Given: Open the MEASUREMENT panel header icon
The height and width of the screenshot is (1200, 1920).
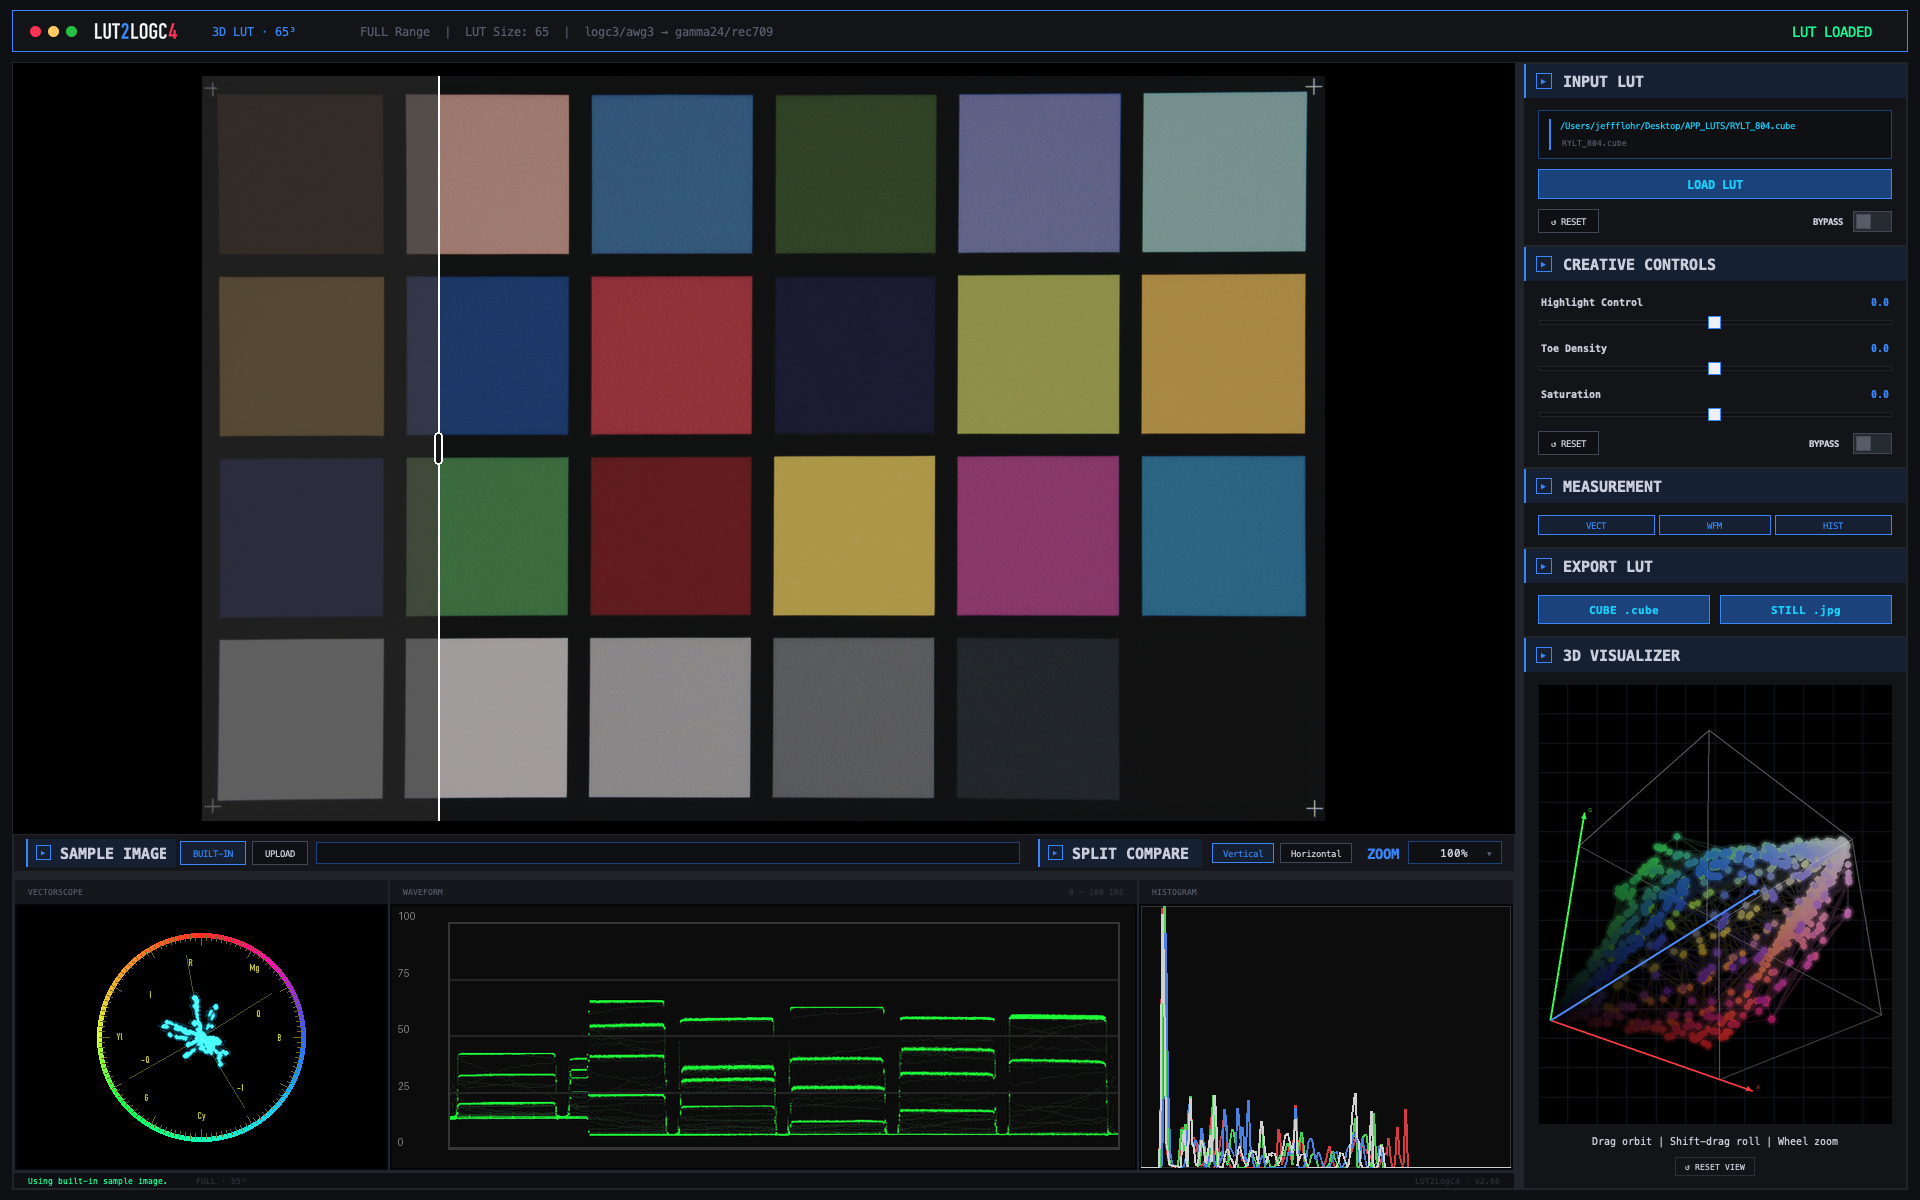Looking at the screenshot, I should [1544, 486].
